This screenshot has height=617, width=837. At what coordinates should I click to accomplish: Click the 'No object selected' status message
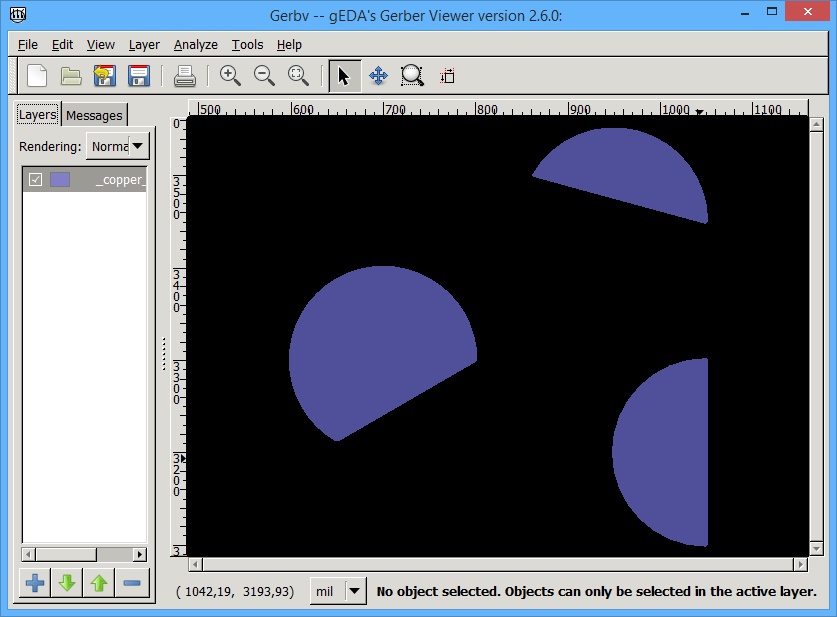(596, 591)
